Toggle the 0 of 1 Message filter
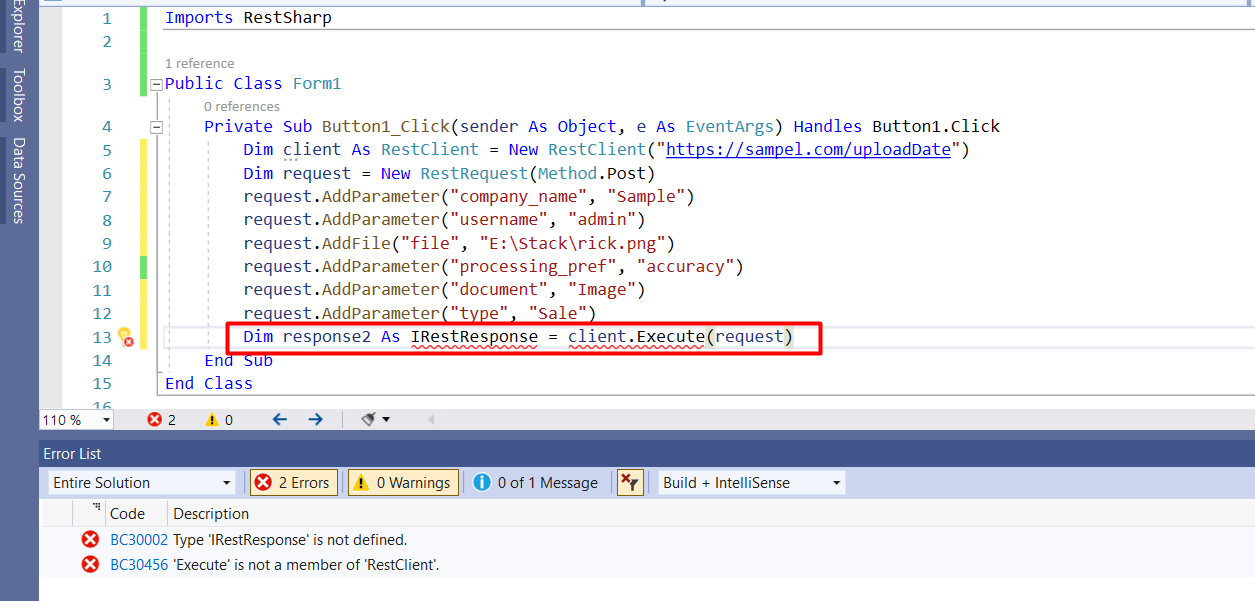1255x601 pixels. [536, 483]
